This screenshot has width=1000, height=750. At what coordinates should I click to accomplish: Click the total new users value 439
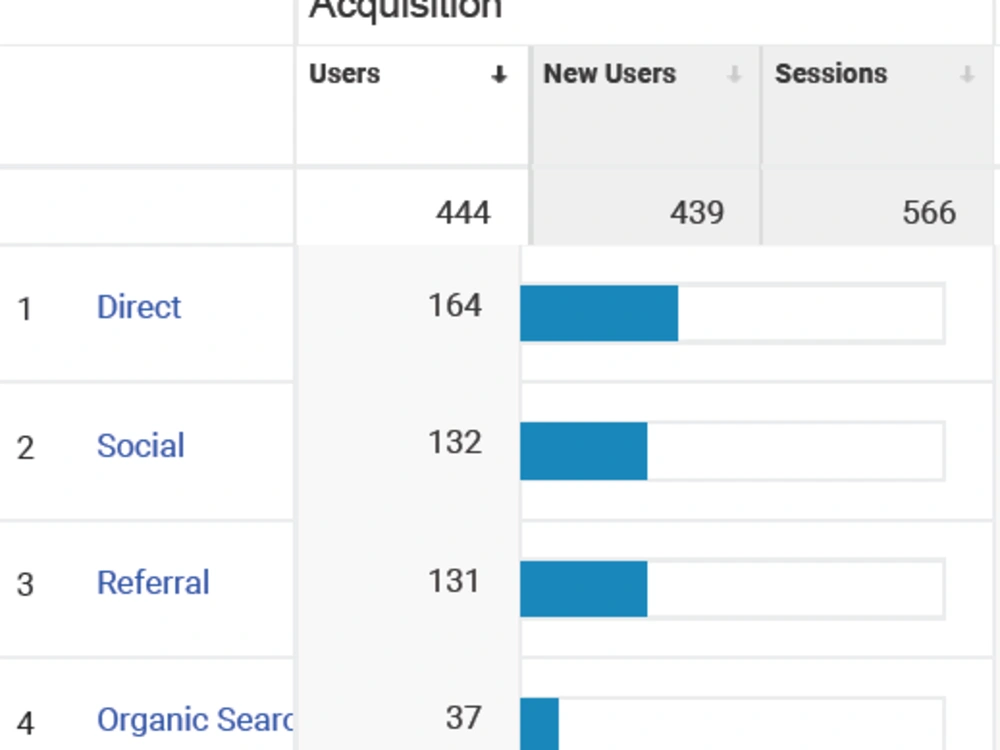point(697,212)
